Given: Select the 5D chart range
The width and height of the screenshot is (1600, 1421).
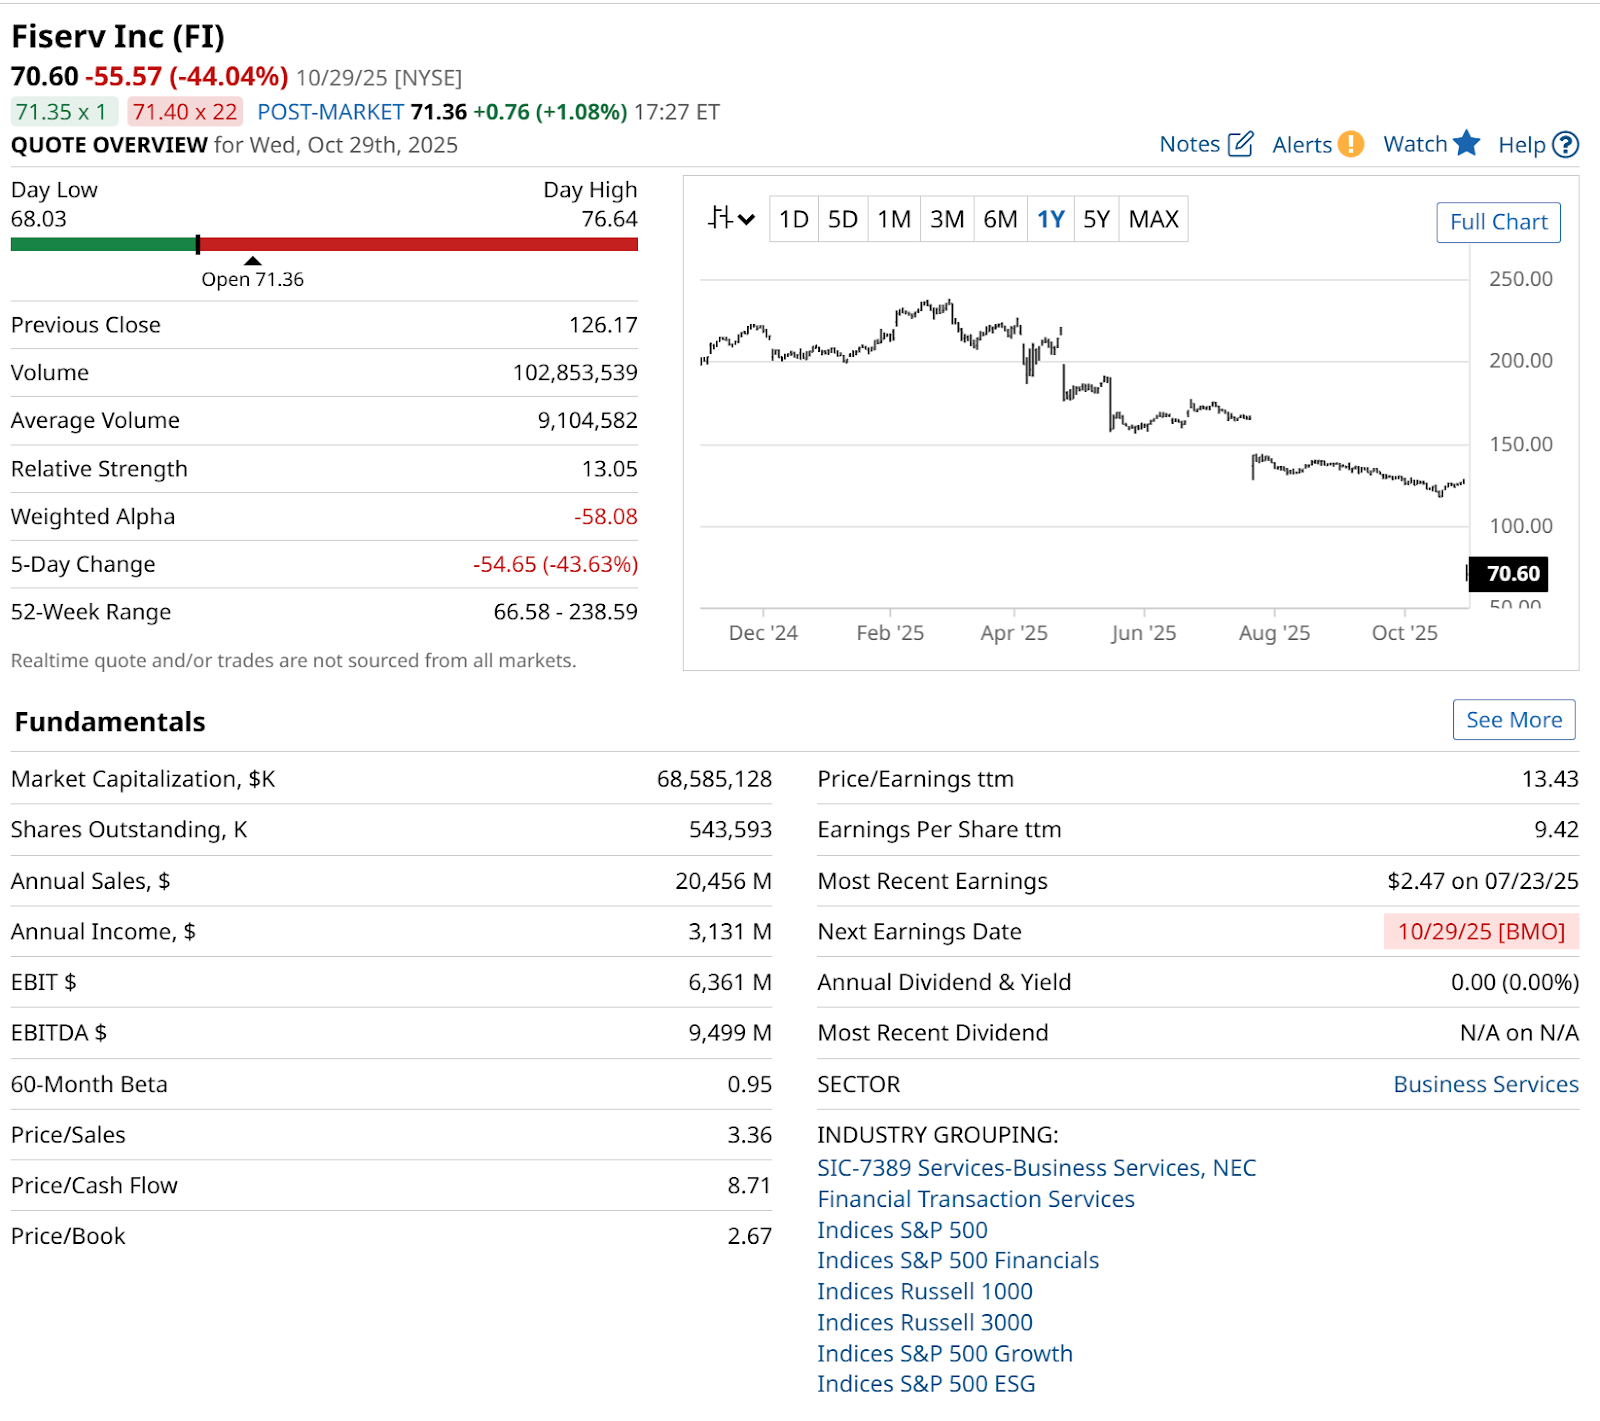Looking at the screenshot, I should tap(843, 219).
